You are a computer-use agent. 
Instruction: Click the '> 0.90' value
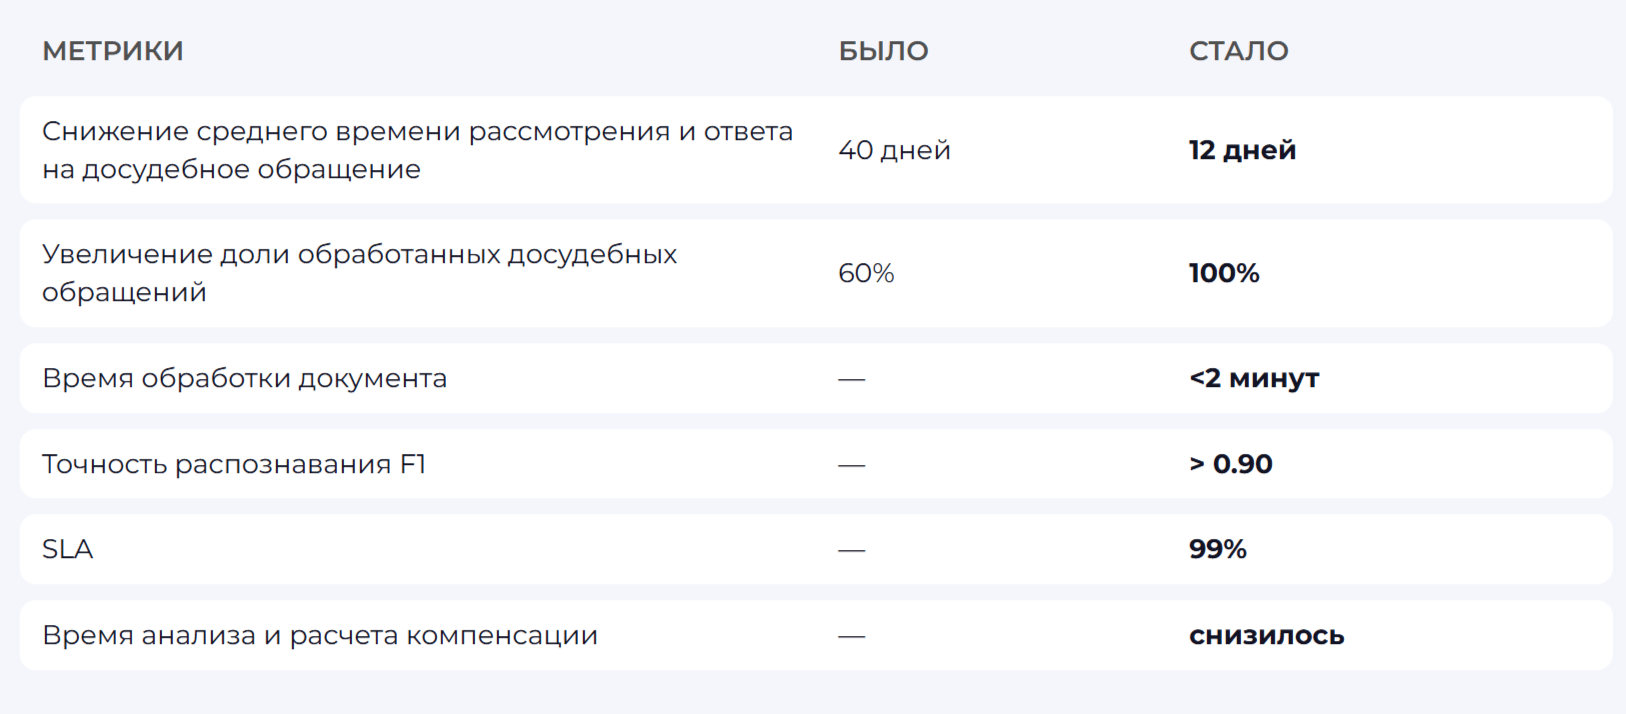(x=1230, y=464)
